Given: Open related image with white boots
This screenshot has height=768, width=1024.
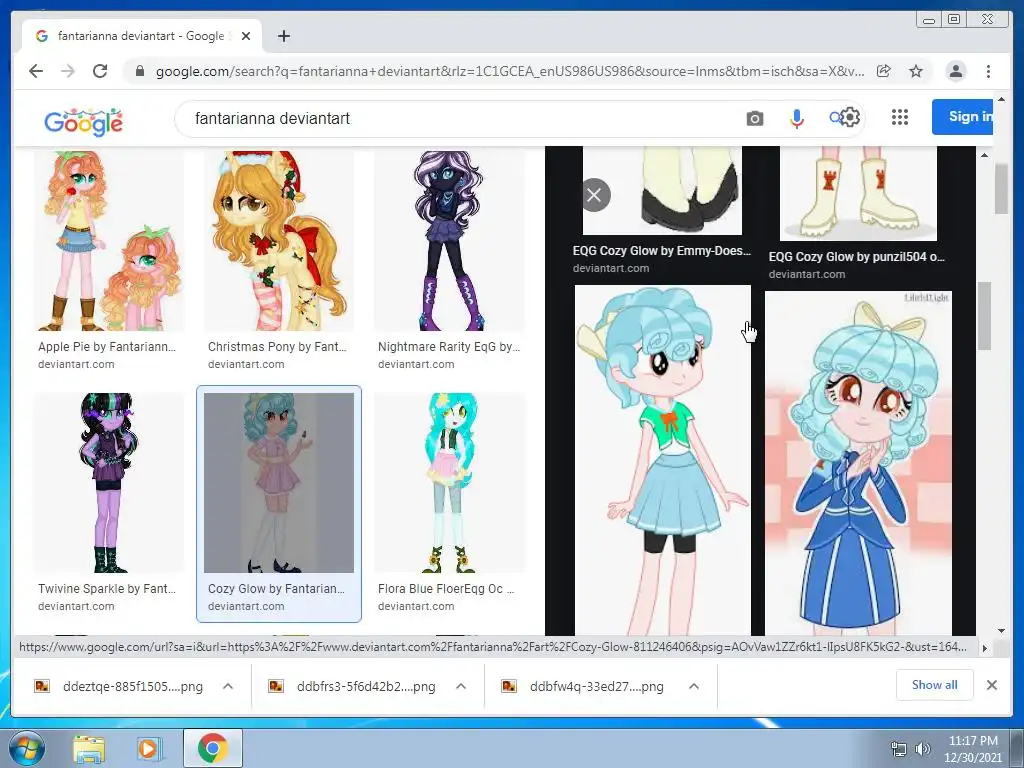Looking at the screenshot, I should (x=858, y=193).
